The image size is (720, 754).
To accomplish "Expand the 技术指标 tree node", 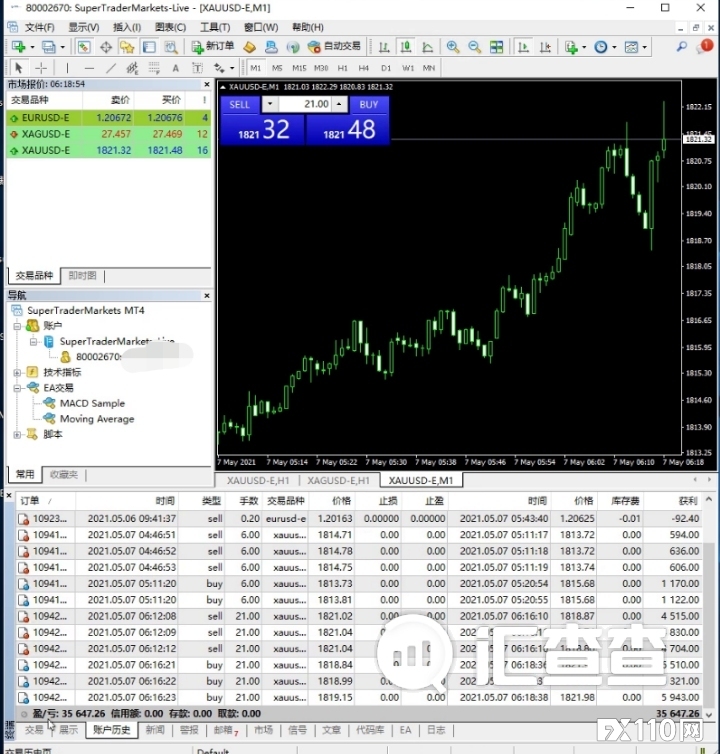I will pyautogui.click(x=17, y=372).
